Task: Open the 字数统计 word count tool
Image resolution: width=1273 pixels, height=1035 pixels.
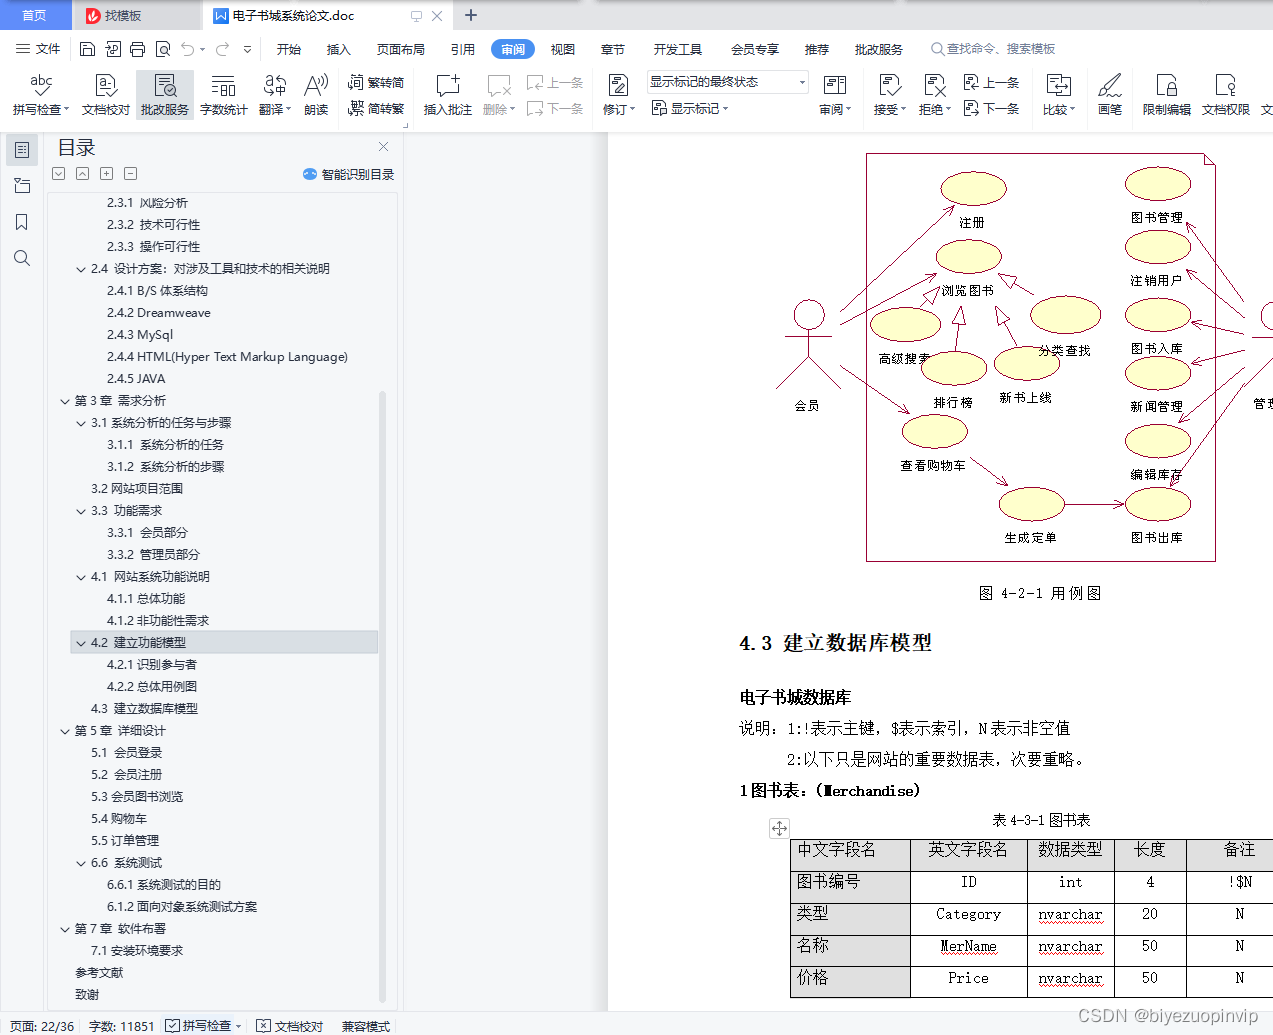Action: pyautogui.click(x=223, y=95)
